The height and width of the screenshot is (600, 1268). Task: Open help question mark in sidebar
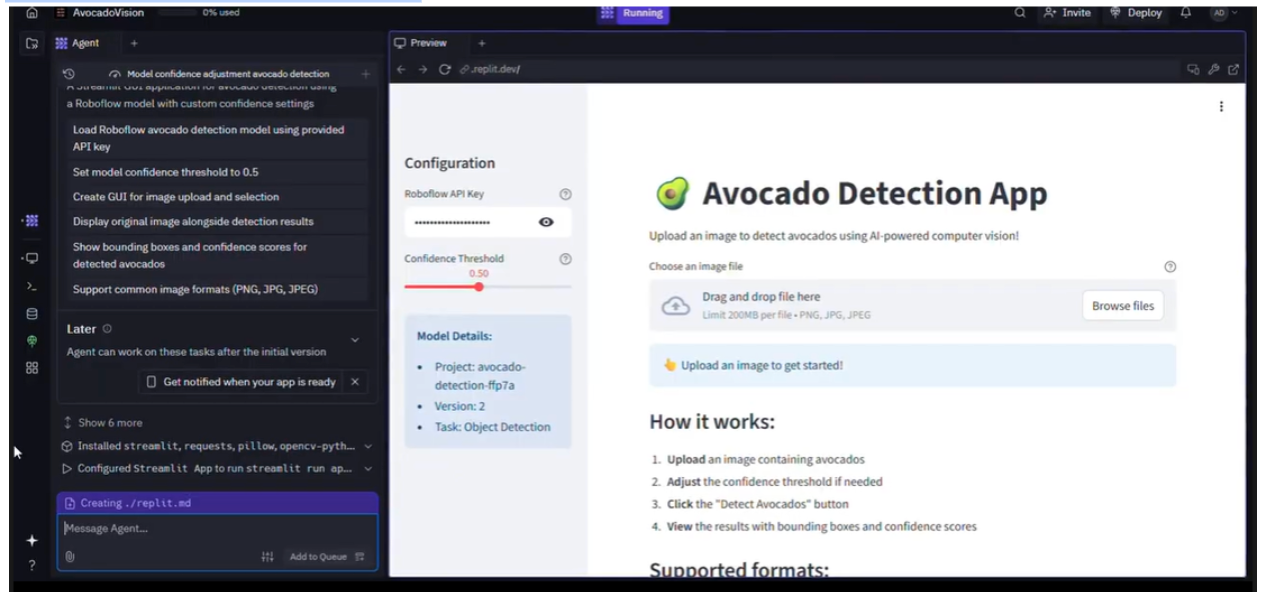pyautogui.click(x=32, y=566)
